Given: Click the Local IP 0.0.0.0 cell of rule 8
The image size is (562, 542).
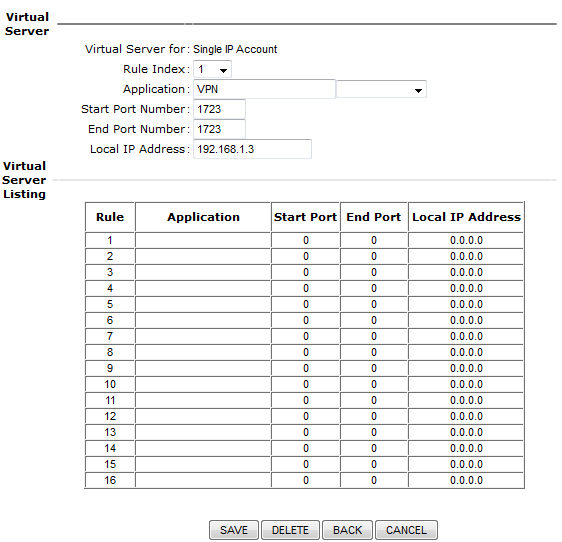Looking at the screenshot, I should point(466,352).
